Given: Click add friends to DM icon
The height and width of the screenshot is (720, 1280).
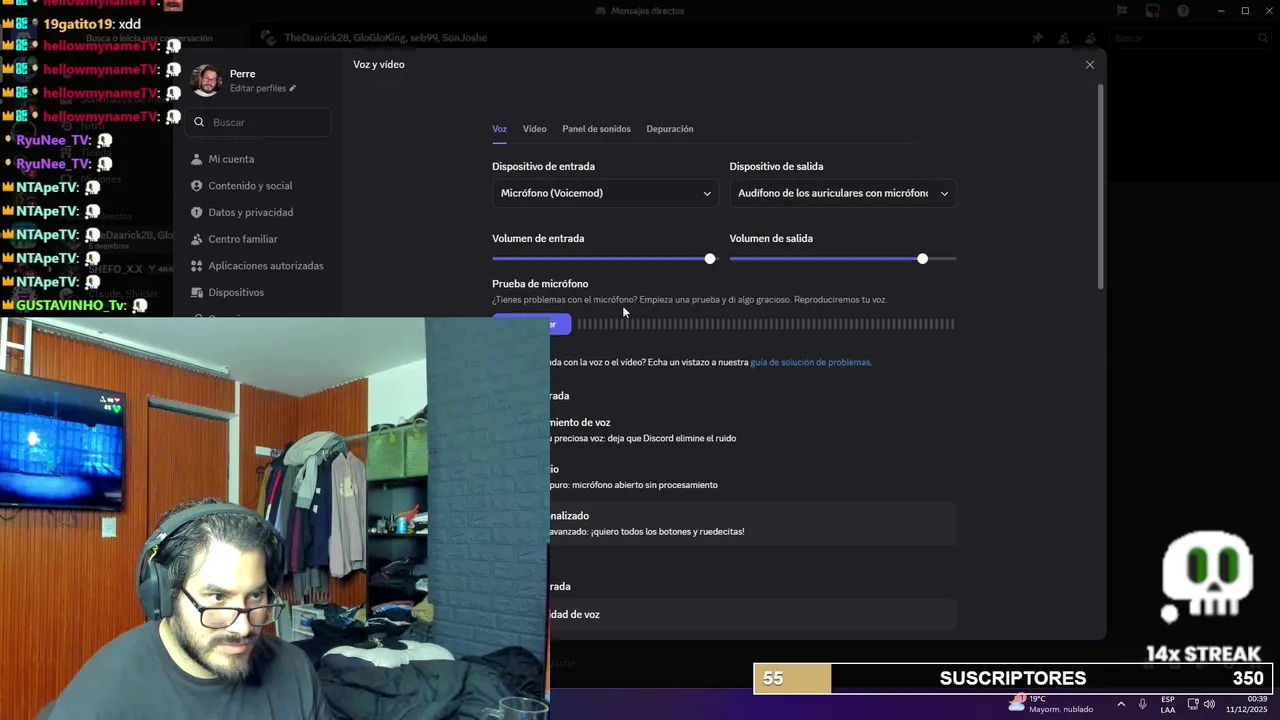Looking at the screenshot, I should [x=1064, y=38].
